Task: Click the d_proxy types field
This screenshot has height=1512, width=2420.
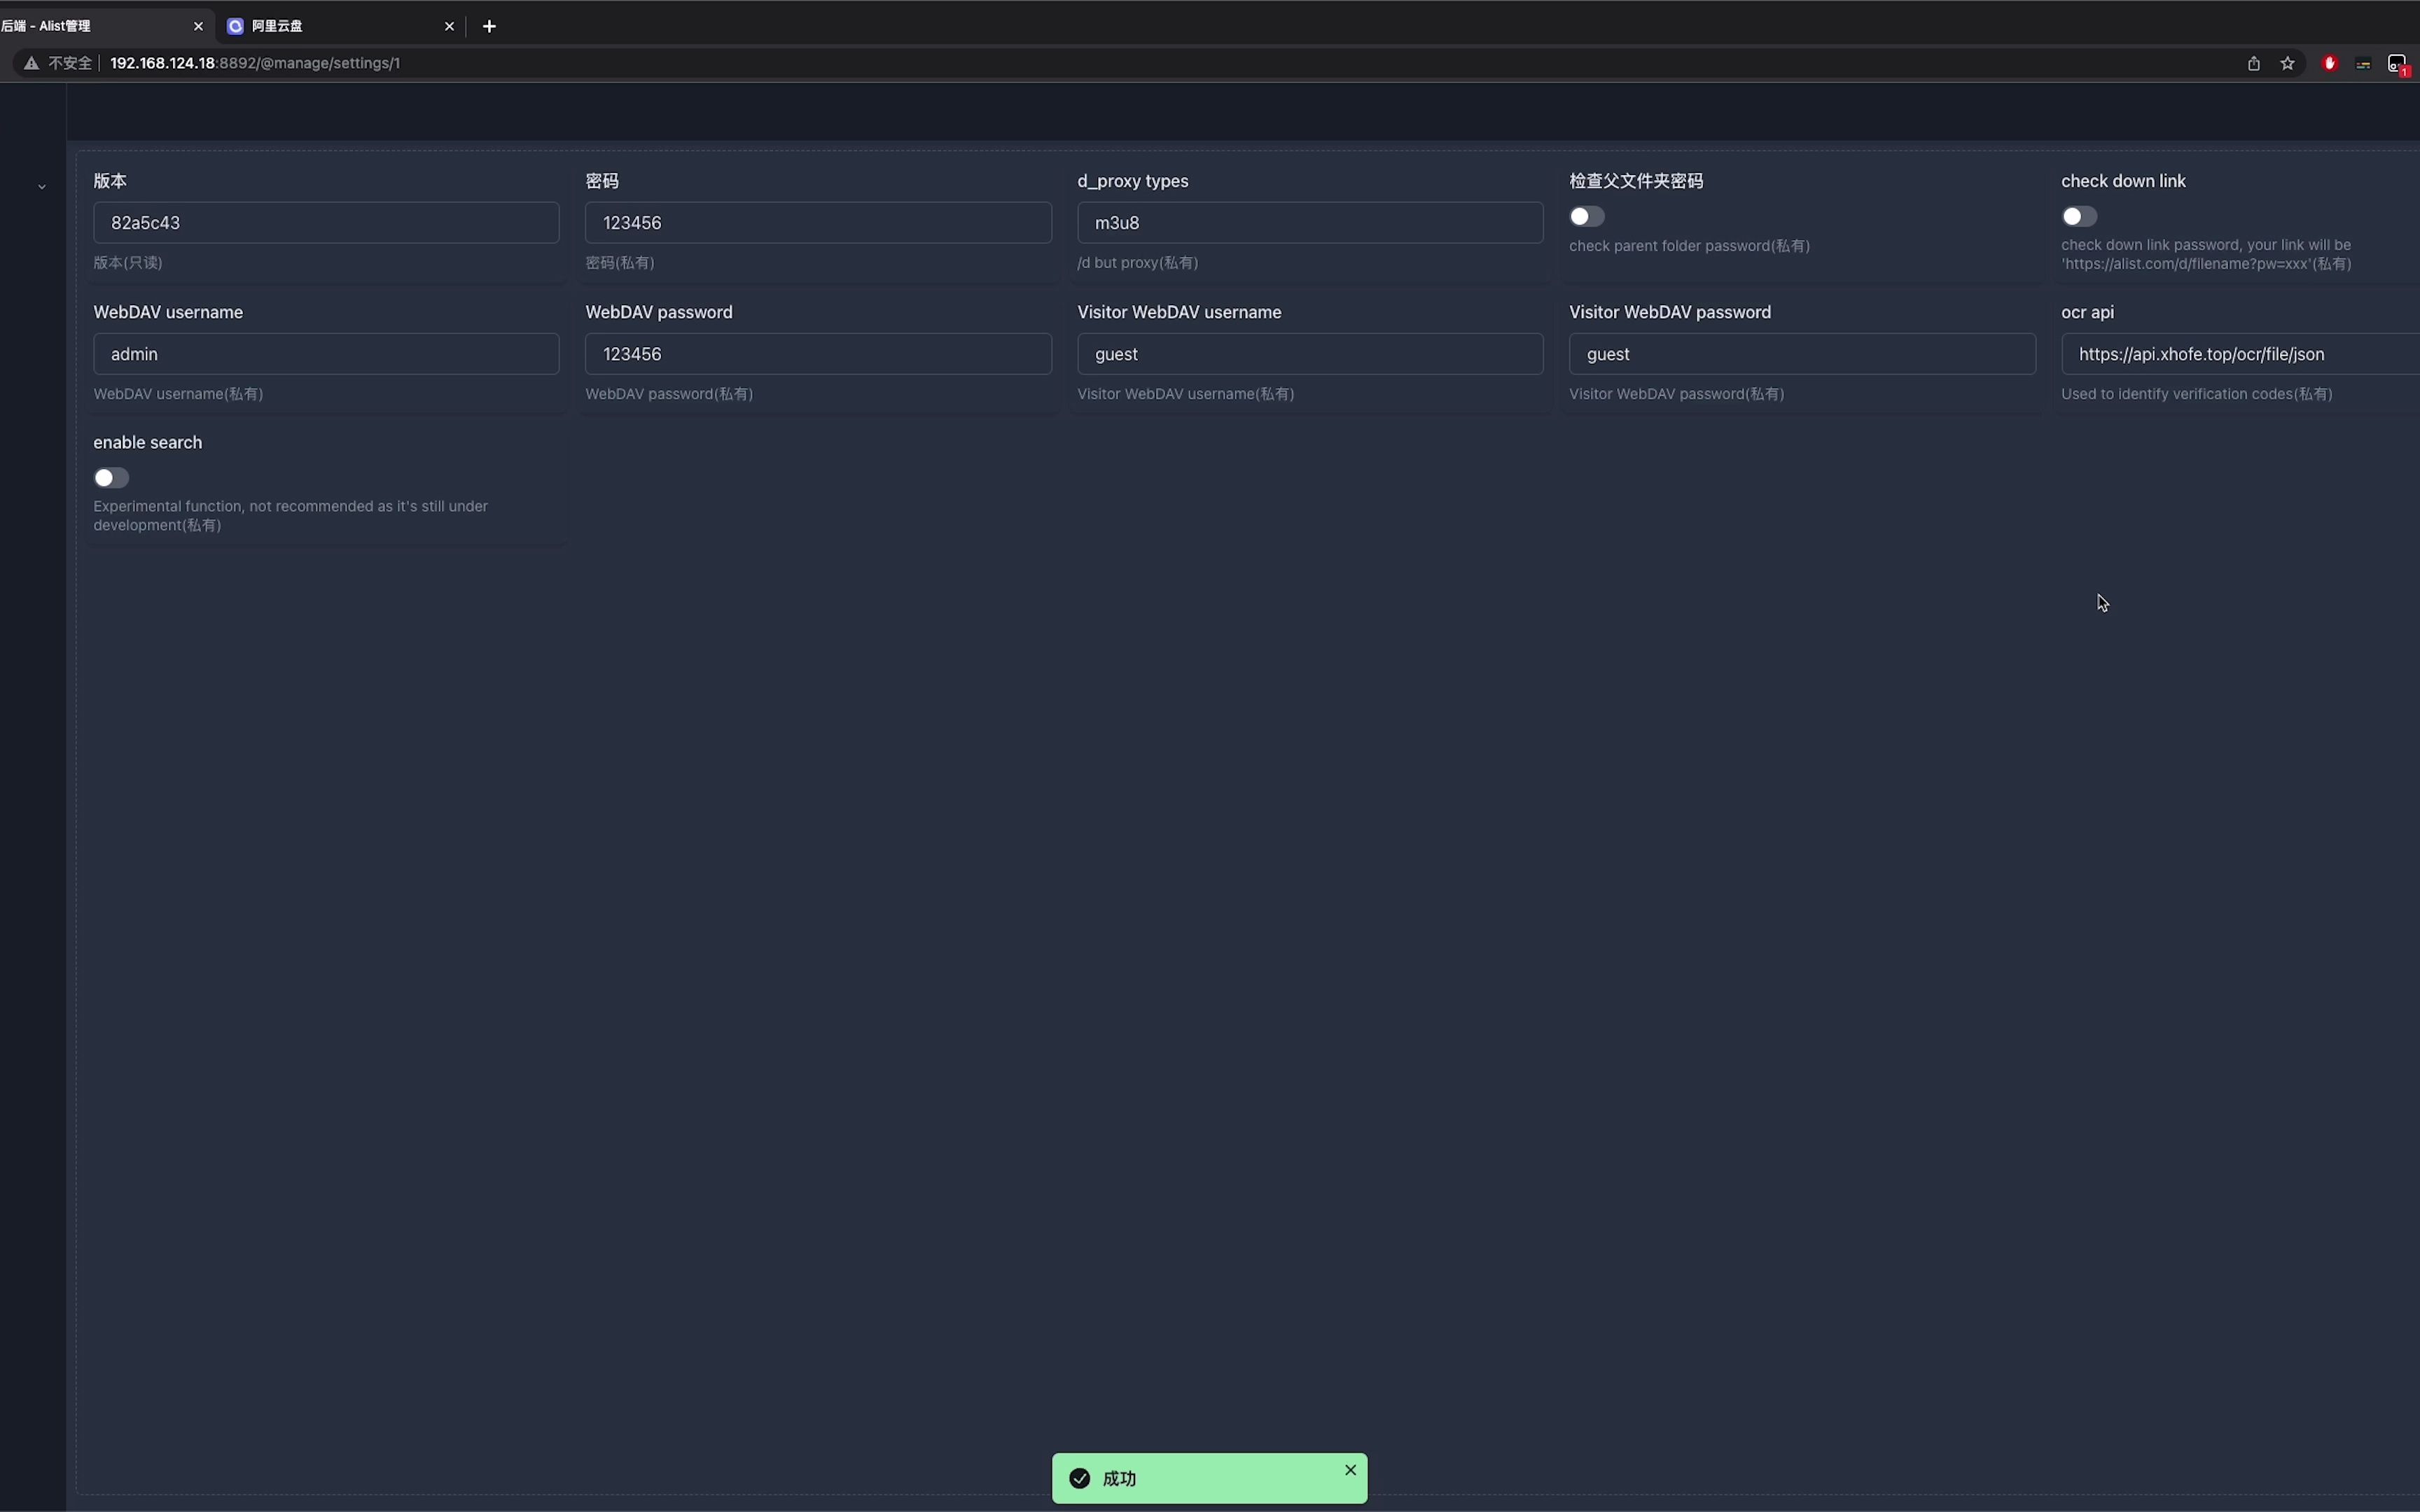Action: tap(1310, 222)
